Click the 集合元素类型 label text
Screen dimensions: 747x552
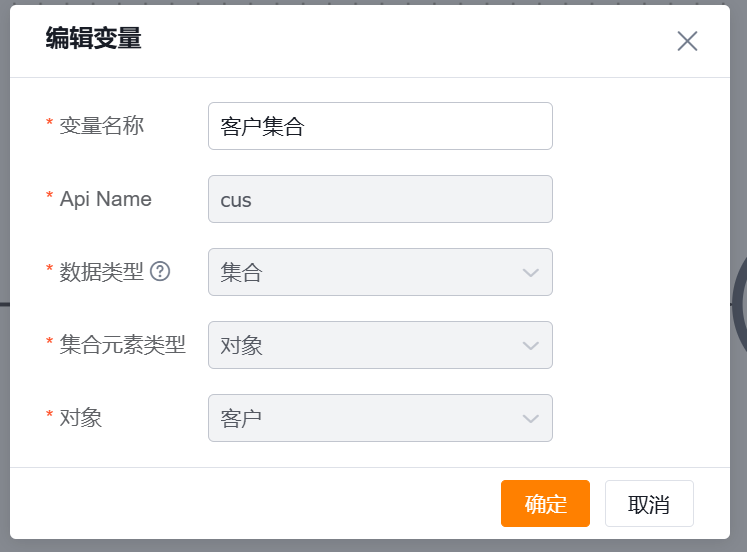(122, 344)
